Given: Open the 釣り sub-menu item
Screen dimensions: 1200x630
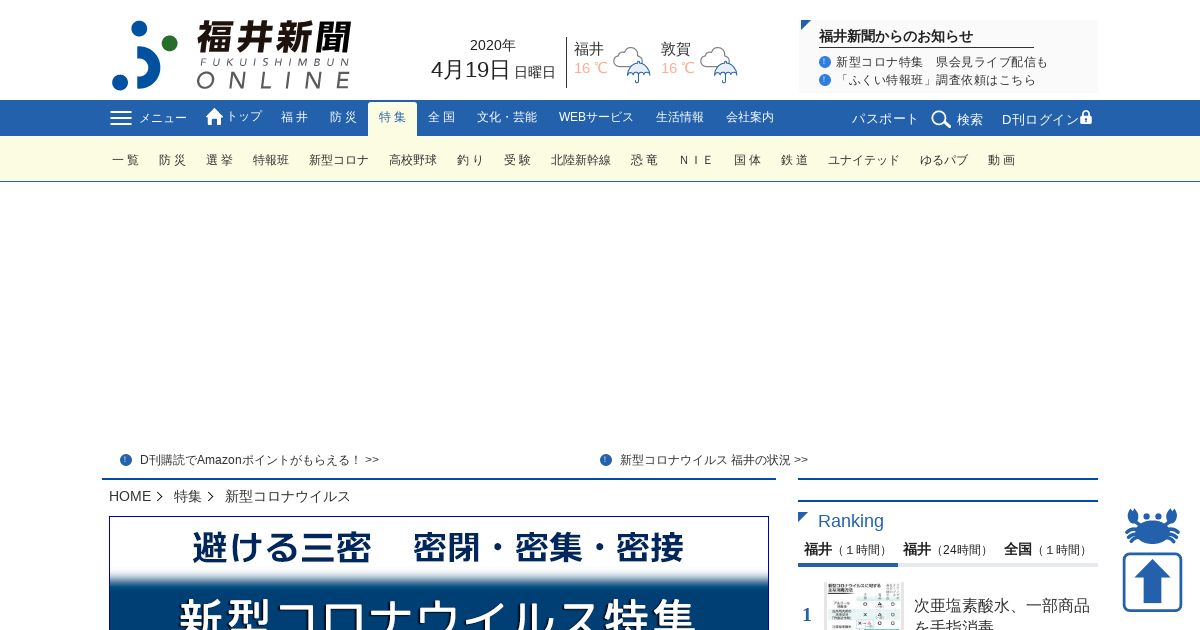Looking at the screenshot, I should point(470,160).
